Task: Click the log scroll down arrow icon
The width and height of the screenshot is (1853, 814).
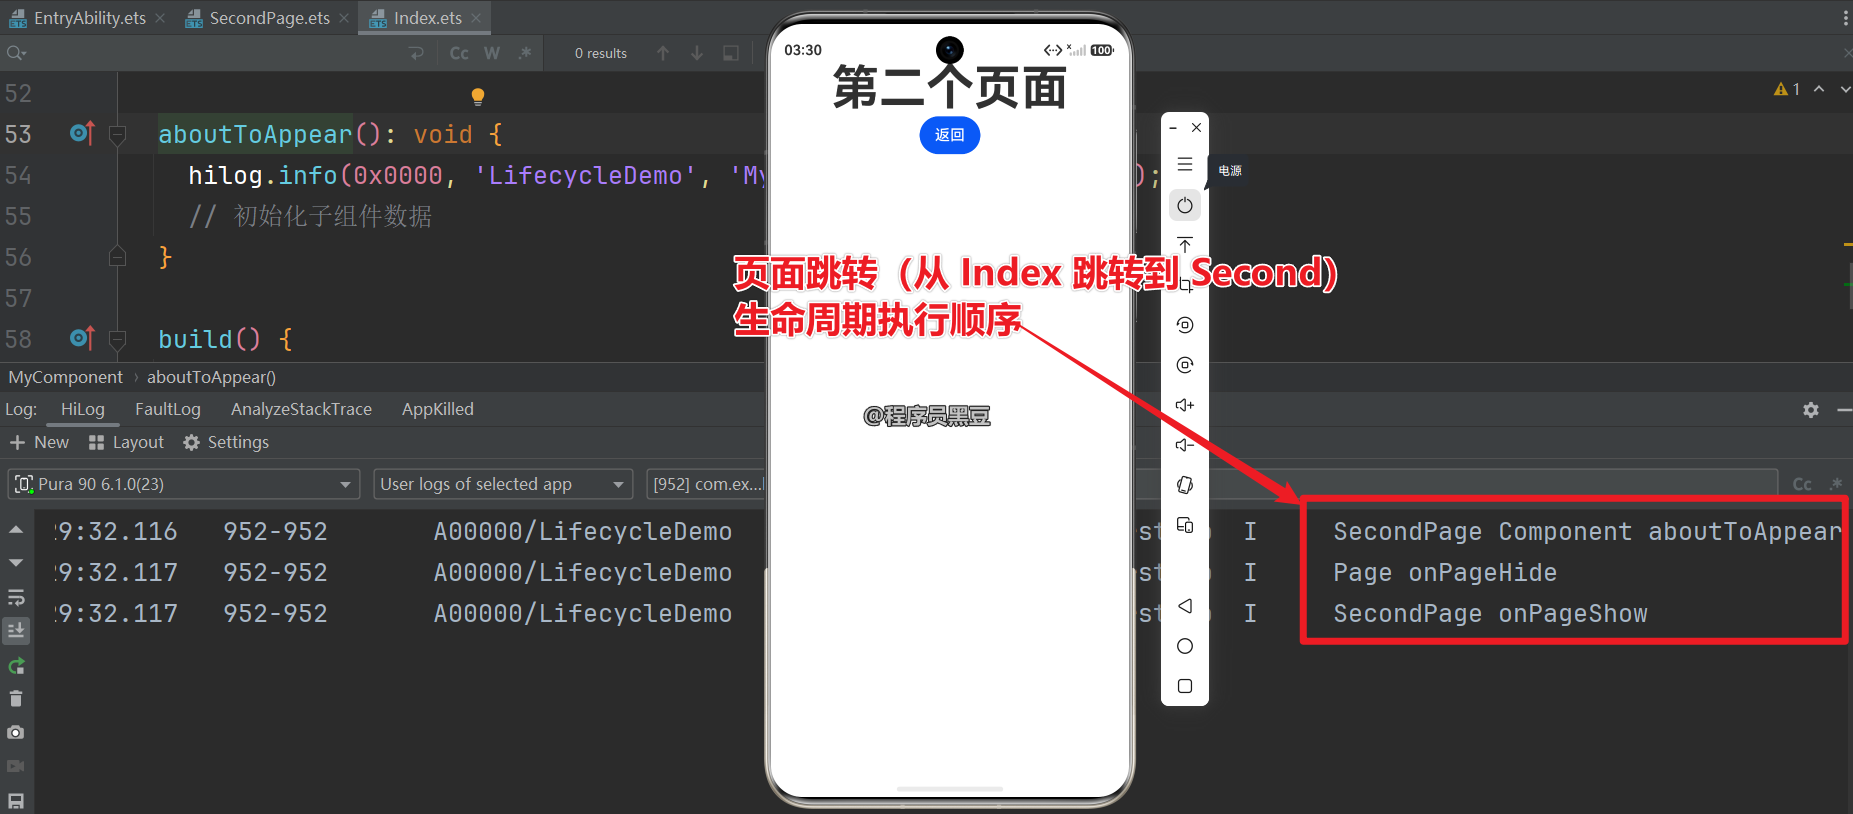Action: pos(16,563)
